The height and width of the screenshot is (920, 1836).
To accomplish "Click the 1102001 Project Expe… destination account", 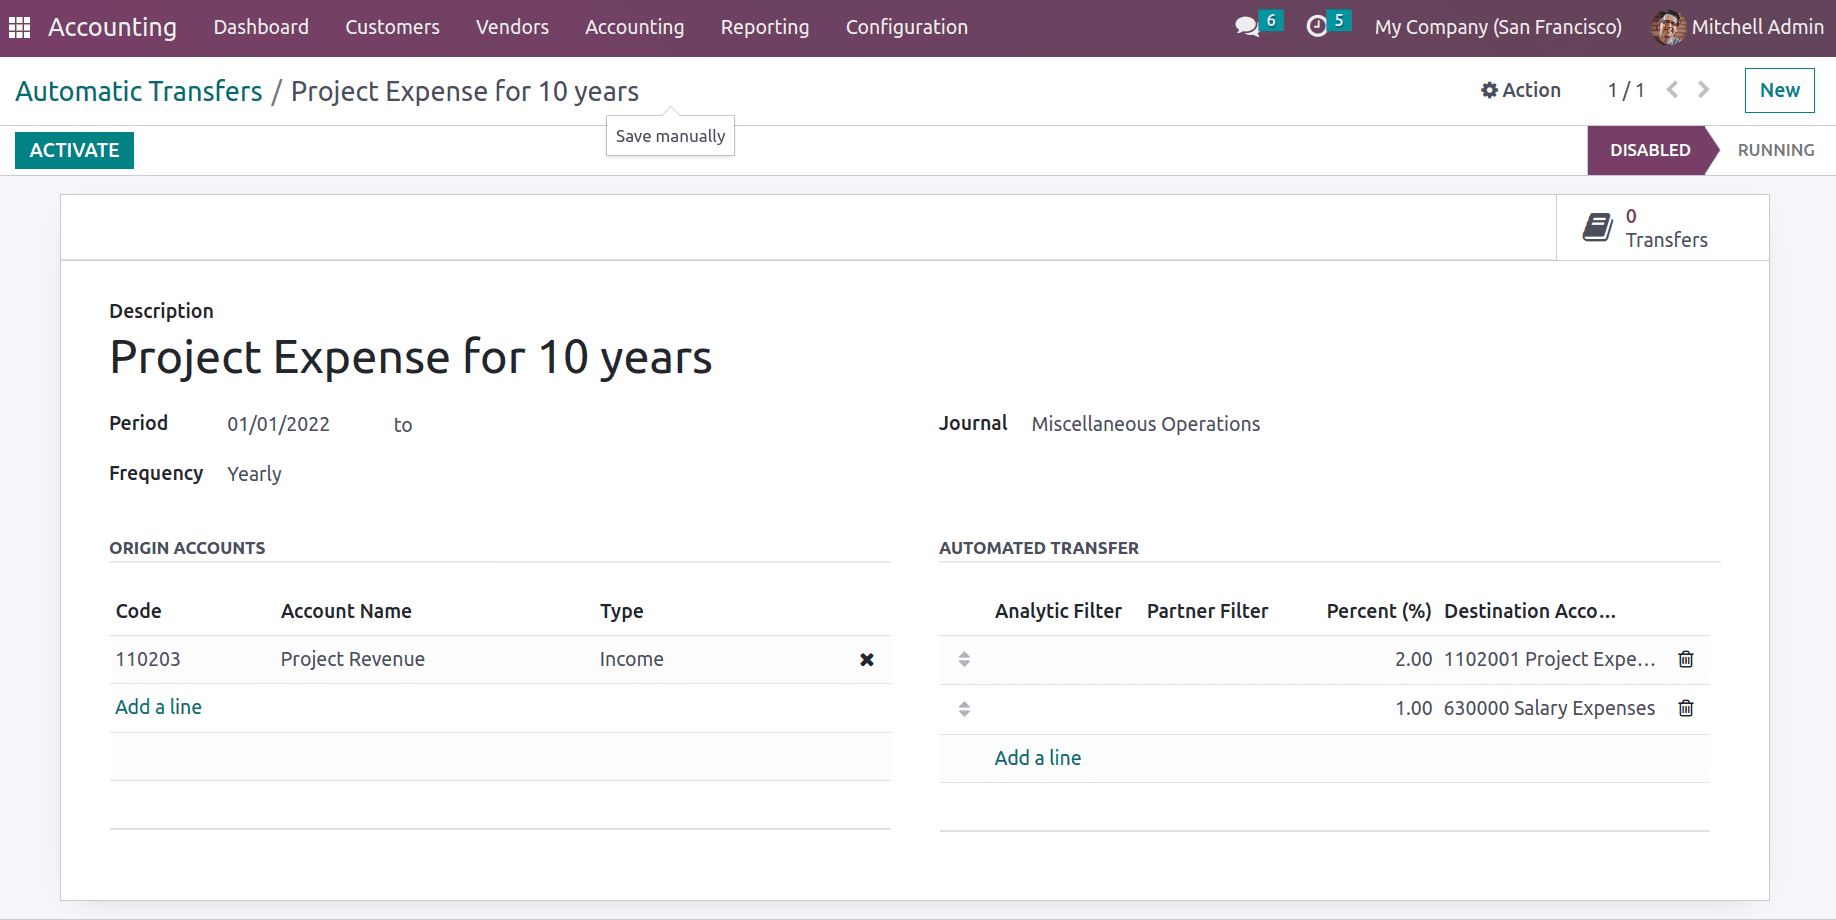I will click(x=1550, y=659).
